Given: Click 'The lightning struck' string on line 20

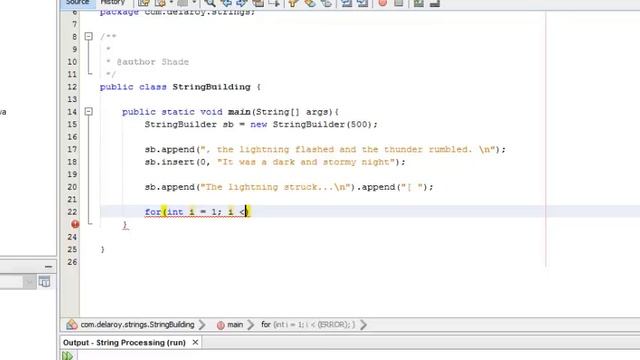Looking at the screenshot, I should [275, 187].
